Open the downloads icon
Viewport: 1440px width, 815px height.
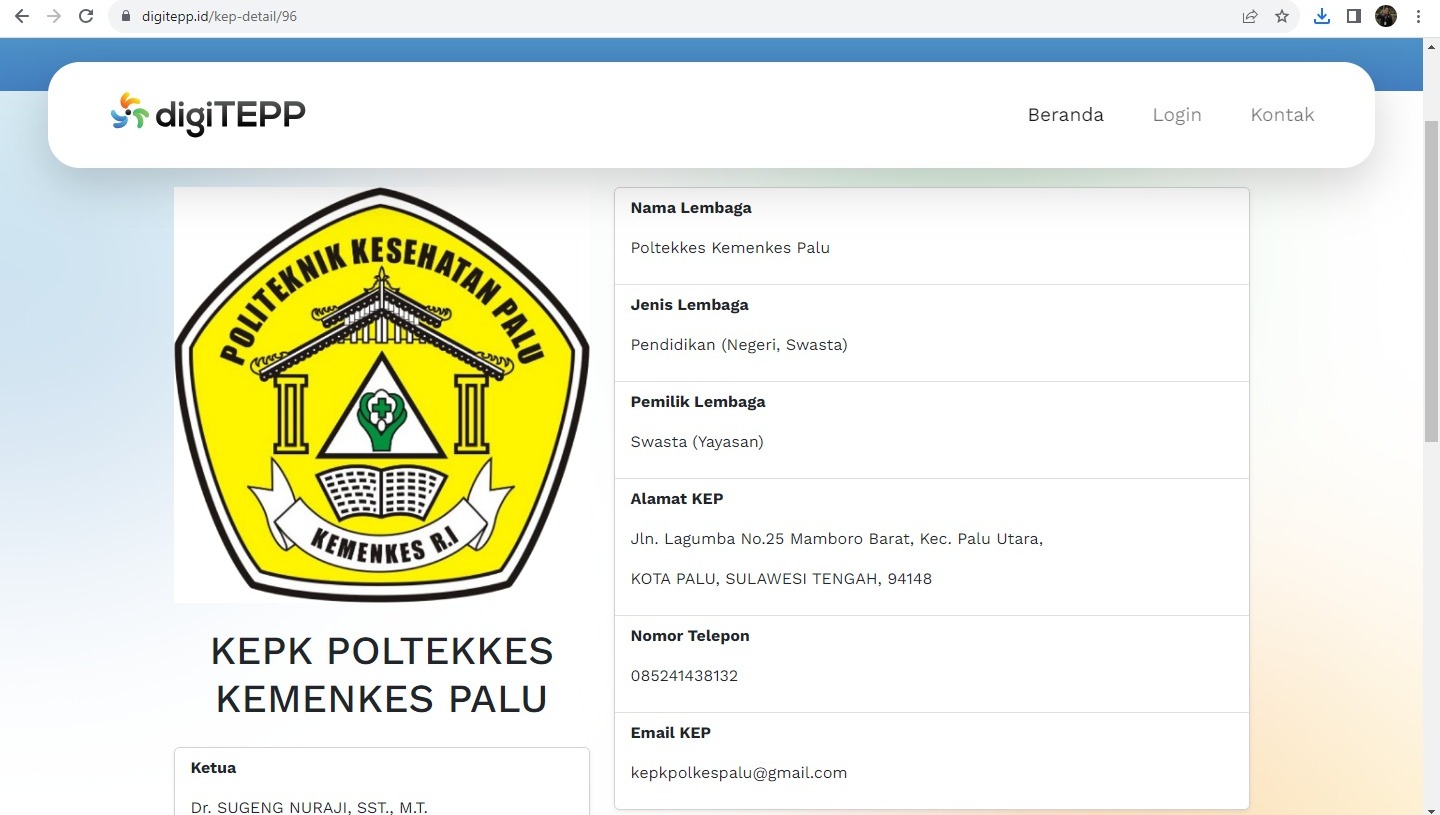[x=1322, y=16]
